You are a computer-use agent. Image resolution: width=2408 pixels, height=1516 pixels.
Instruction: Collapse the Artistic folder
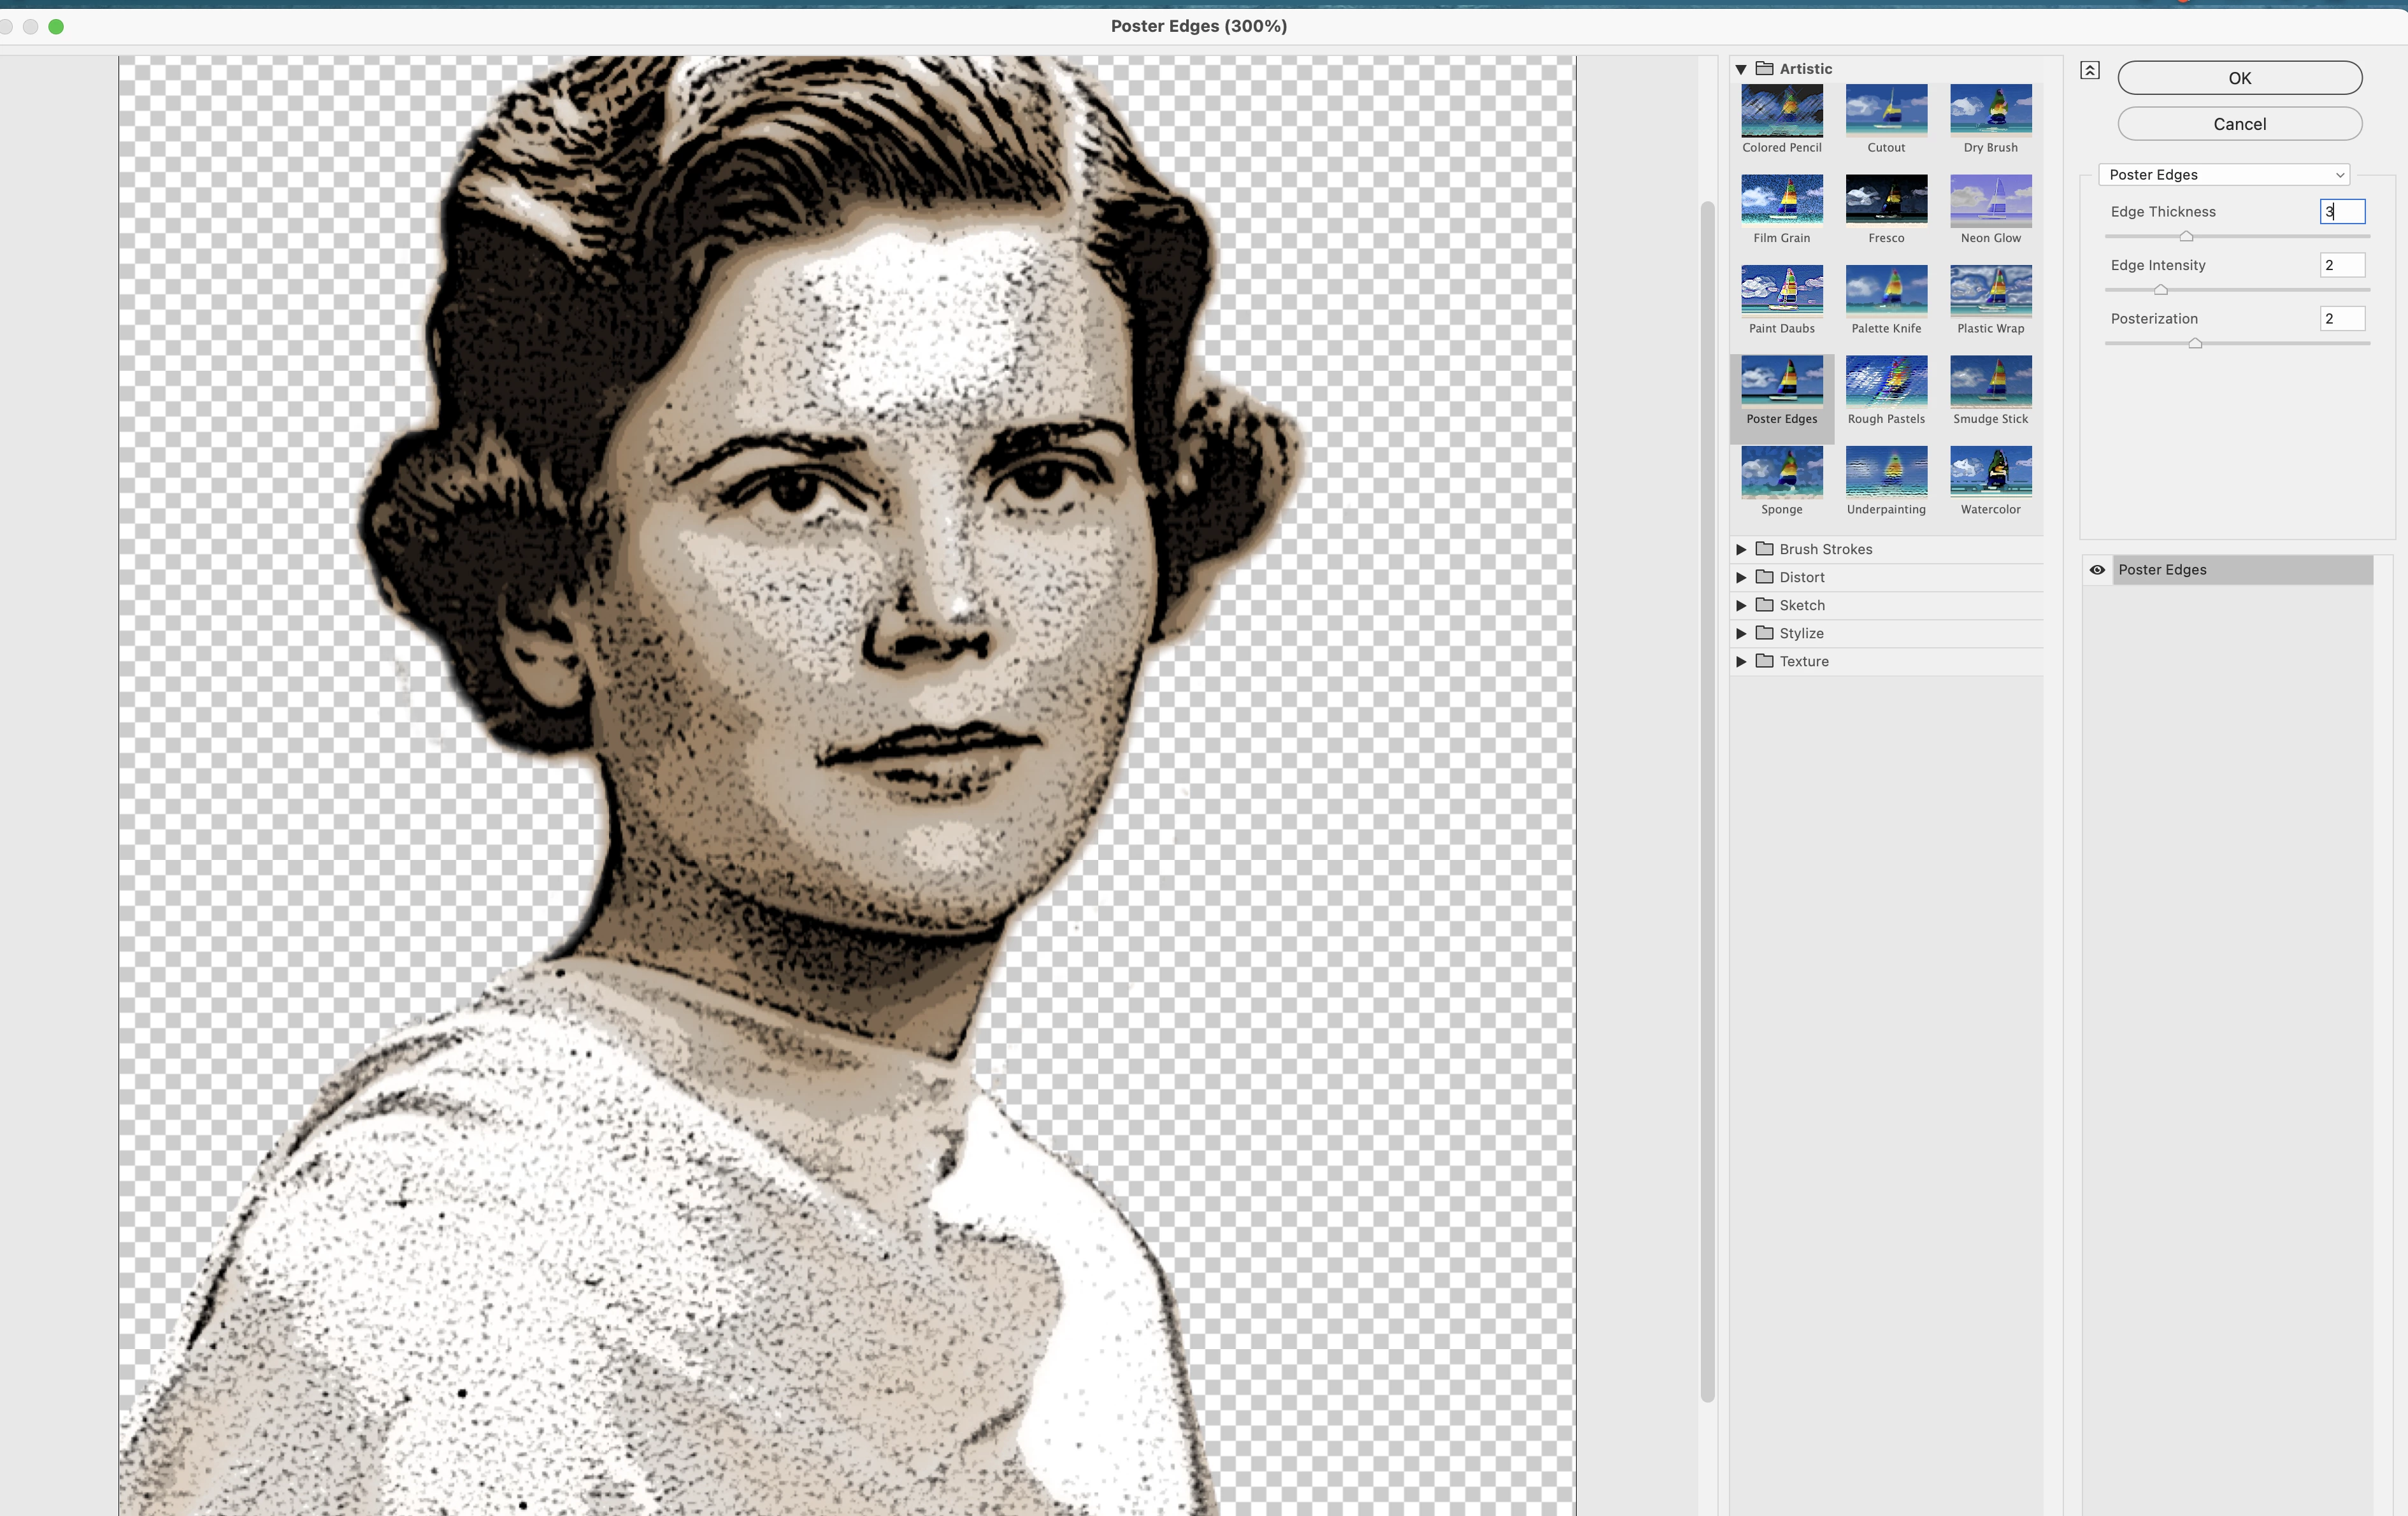pyautogui.click(x=1741, y=69)
